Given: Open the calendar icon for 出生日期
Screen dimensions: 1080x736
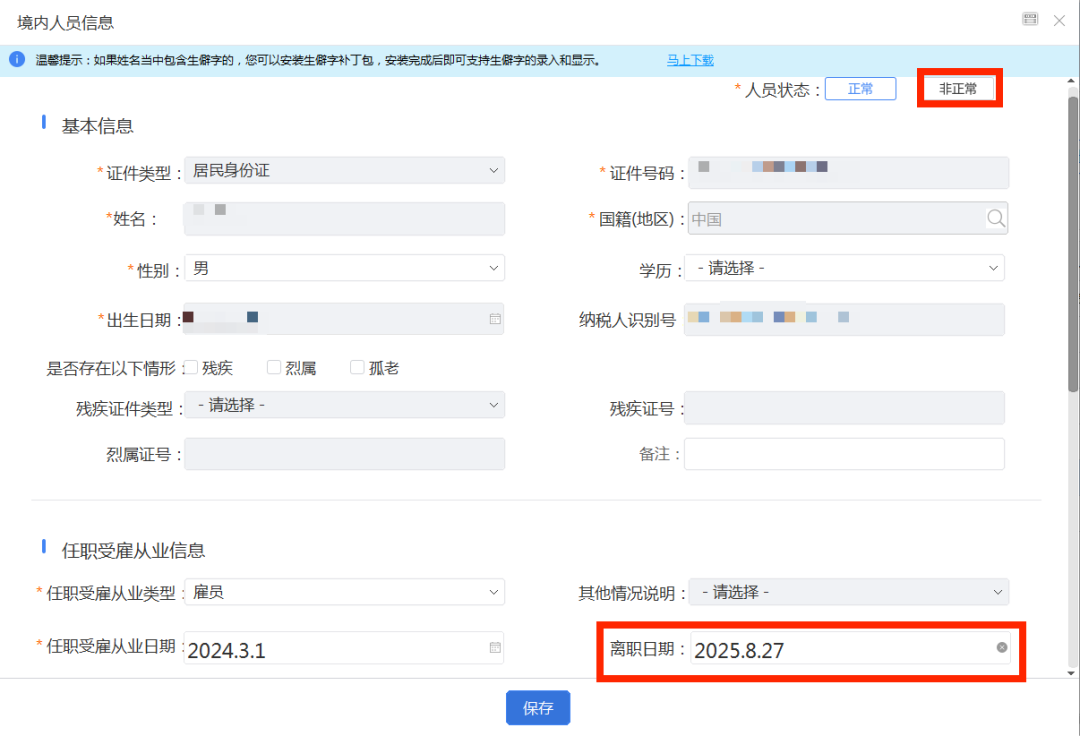Looking at the screenshot, I should pyautogui.click(x=494, y=319).
